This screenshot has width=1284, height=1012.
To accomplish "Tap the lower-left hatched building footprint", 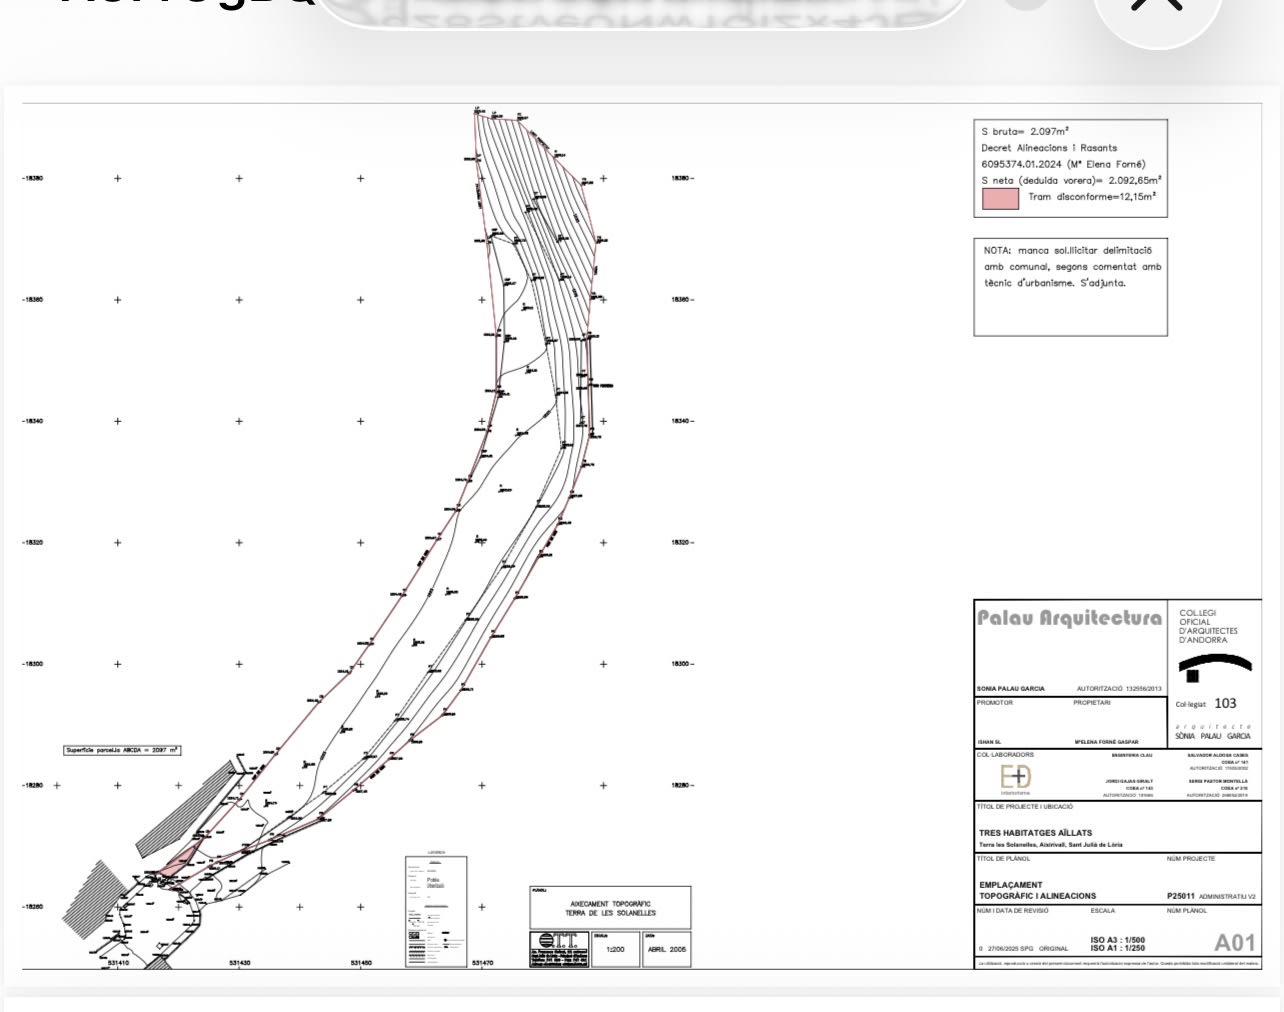I will [94, 897].
